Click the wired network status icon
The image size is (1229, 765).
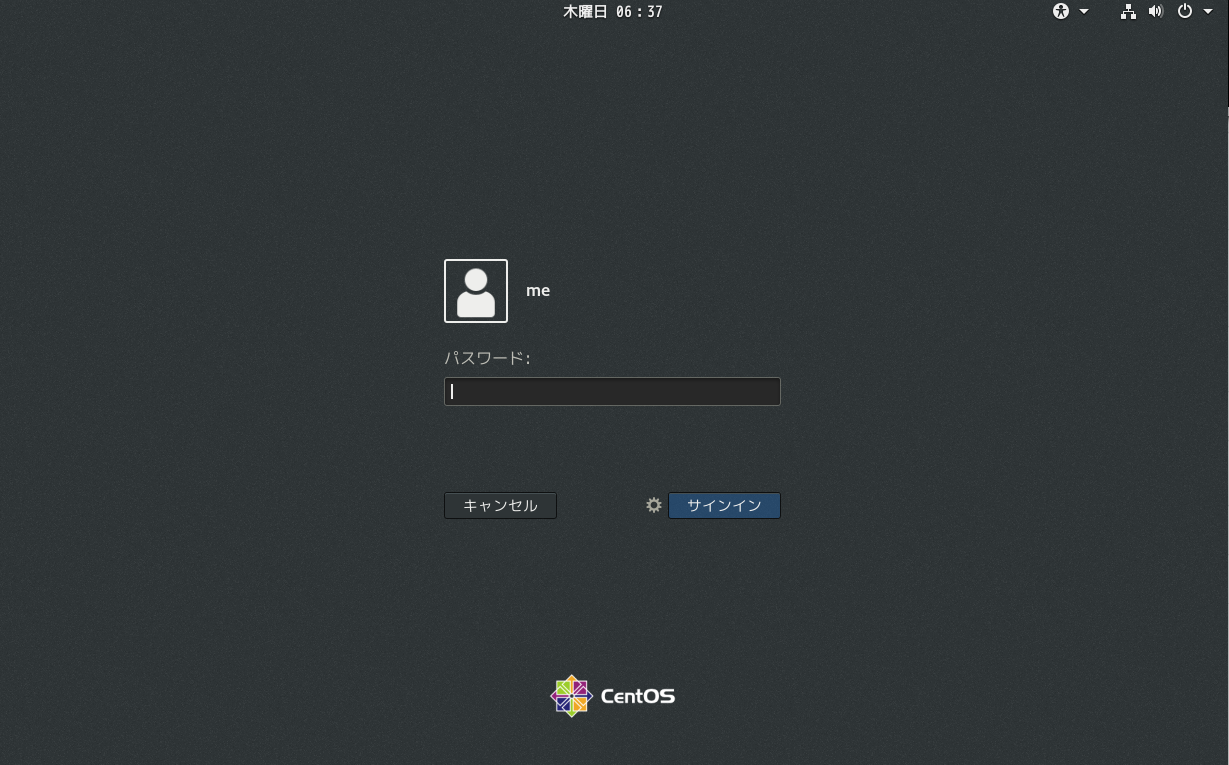[1128, 11]
